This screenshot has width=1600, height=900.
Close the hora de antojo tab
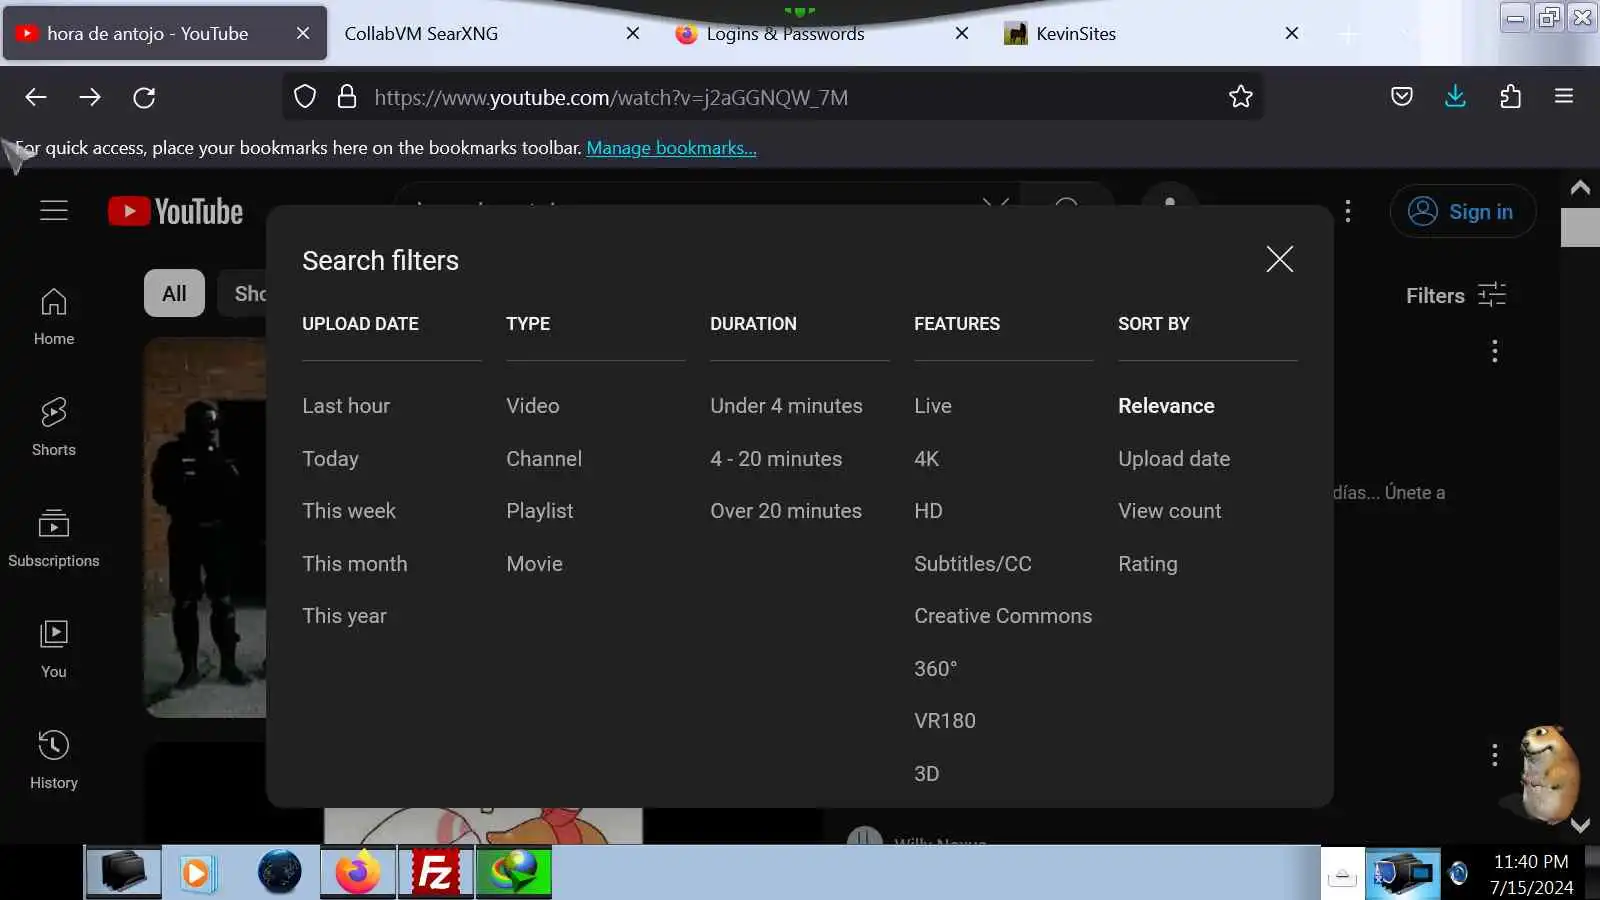303,33
